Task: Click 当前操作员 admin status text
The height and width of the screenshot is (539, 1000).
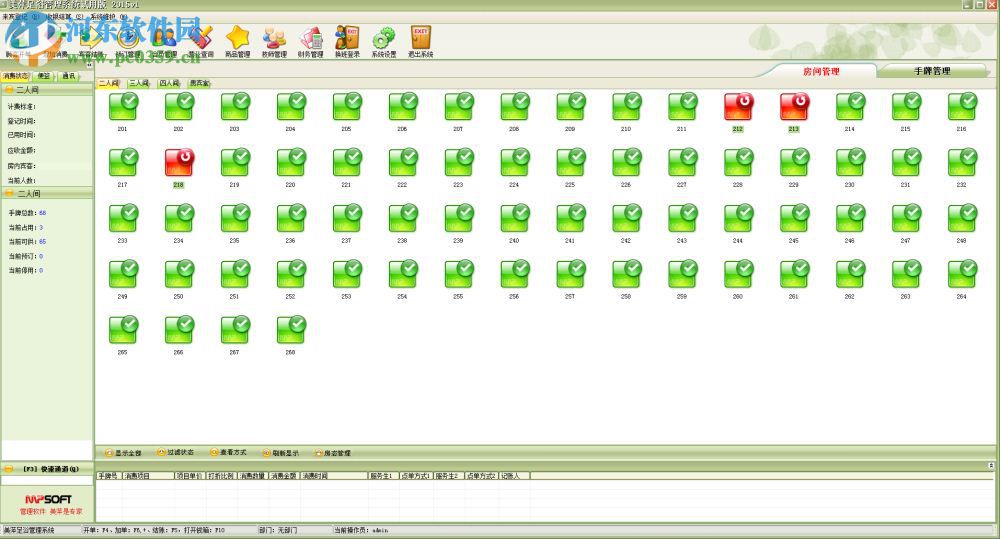Action: point(362,530)
